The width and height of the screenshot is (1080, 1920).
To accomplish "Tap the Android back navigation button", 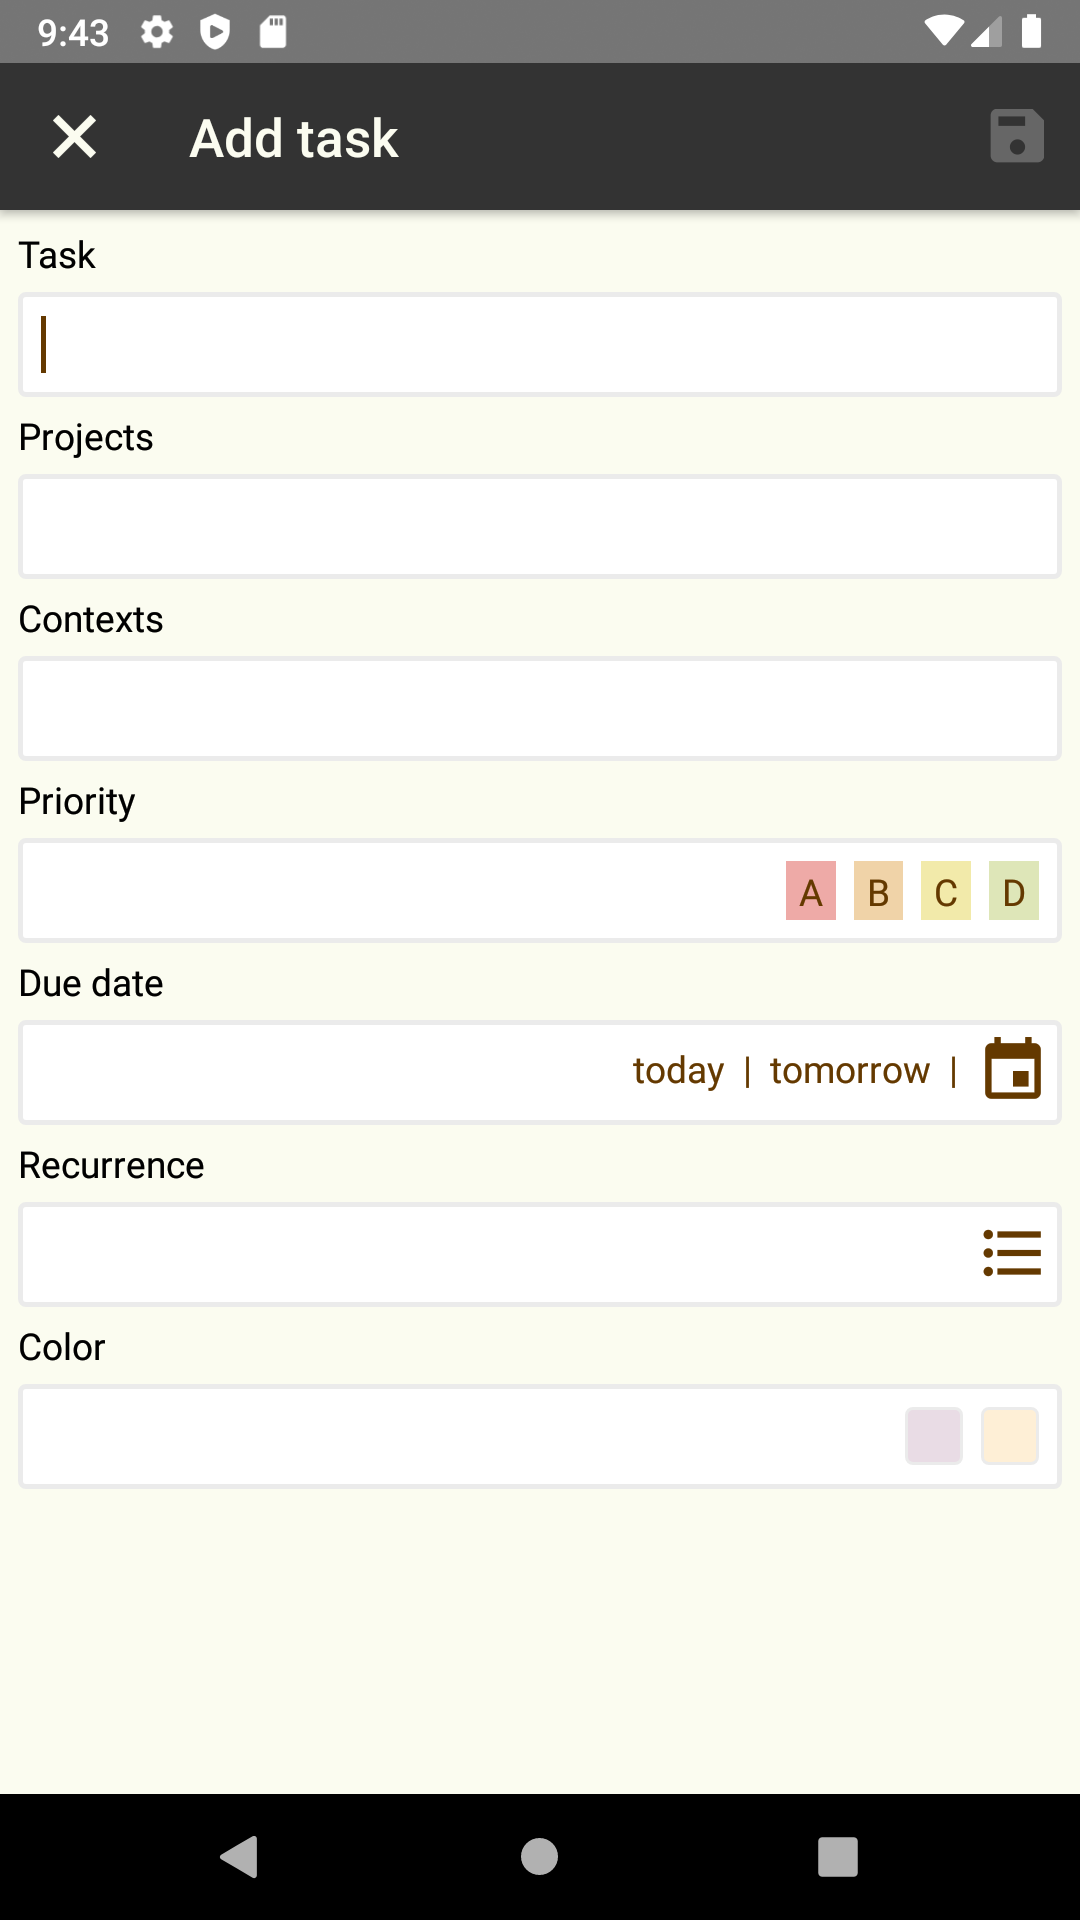I will 239,1857.
